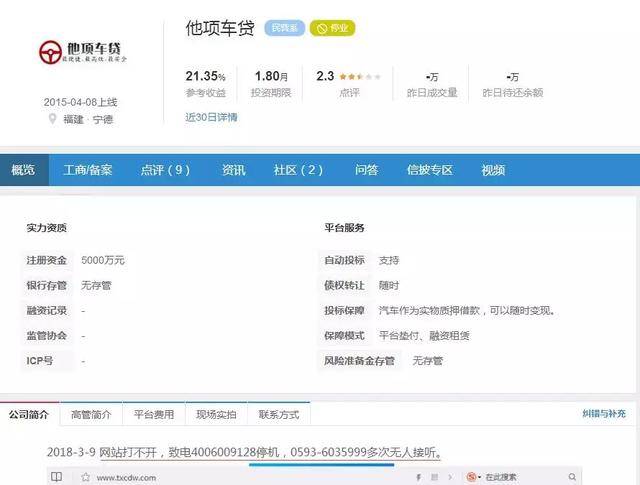
Task: Open the 社区 (2) tab
Action: (x=298, y=170)
